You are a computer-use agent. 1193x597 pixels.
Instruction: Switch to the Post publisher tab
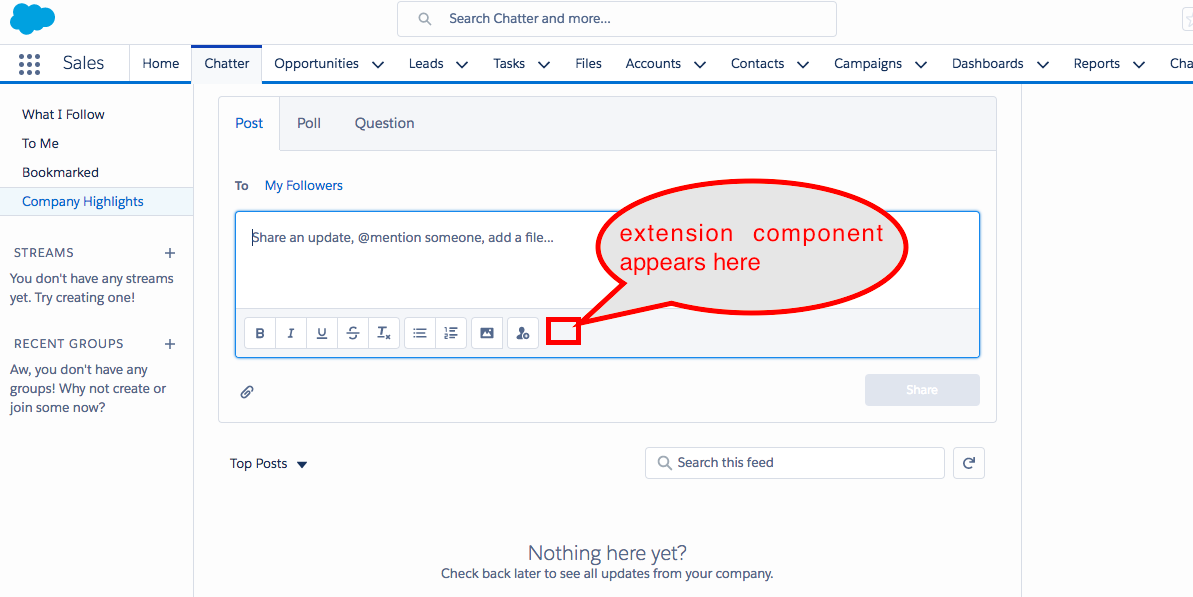coord(249,123)
